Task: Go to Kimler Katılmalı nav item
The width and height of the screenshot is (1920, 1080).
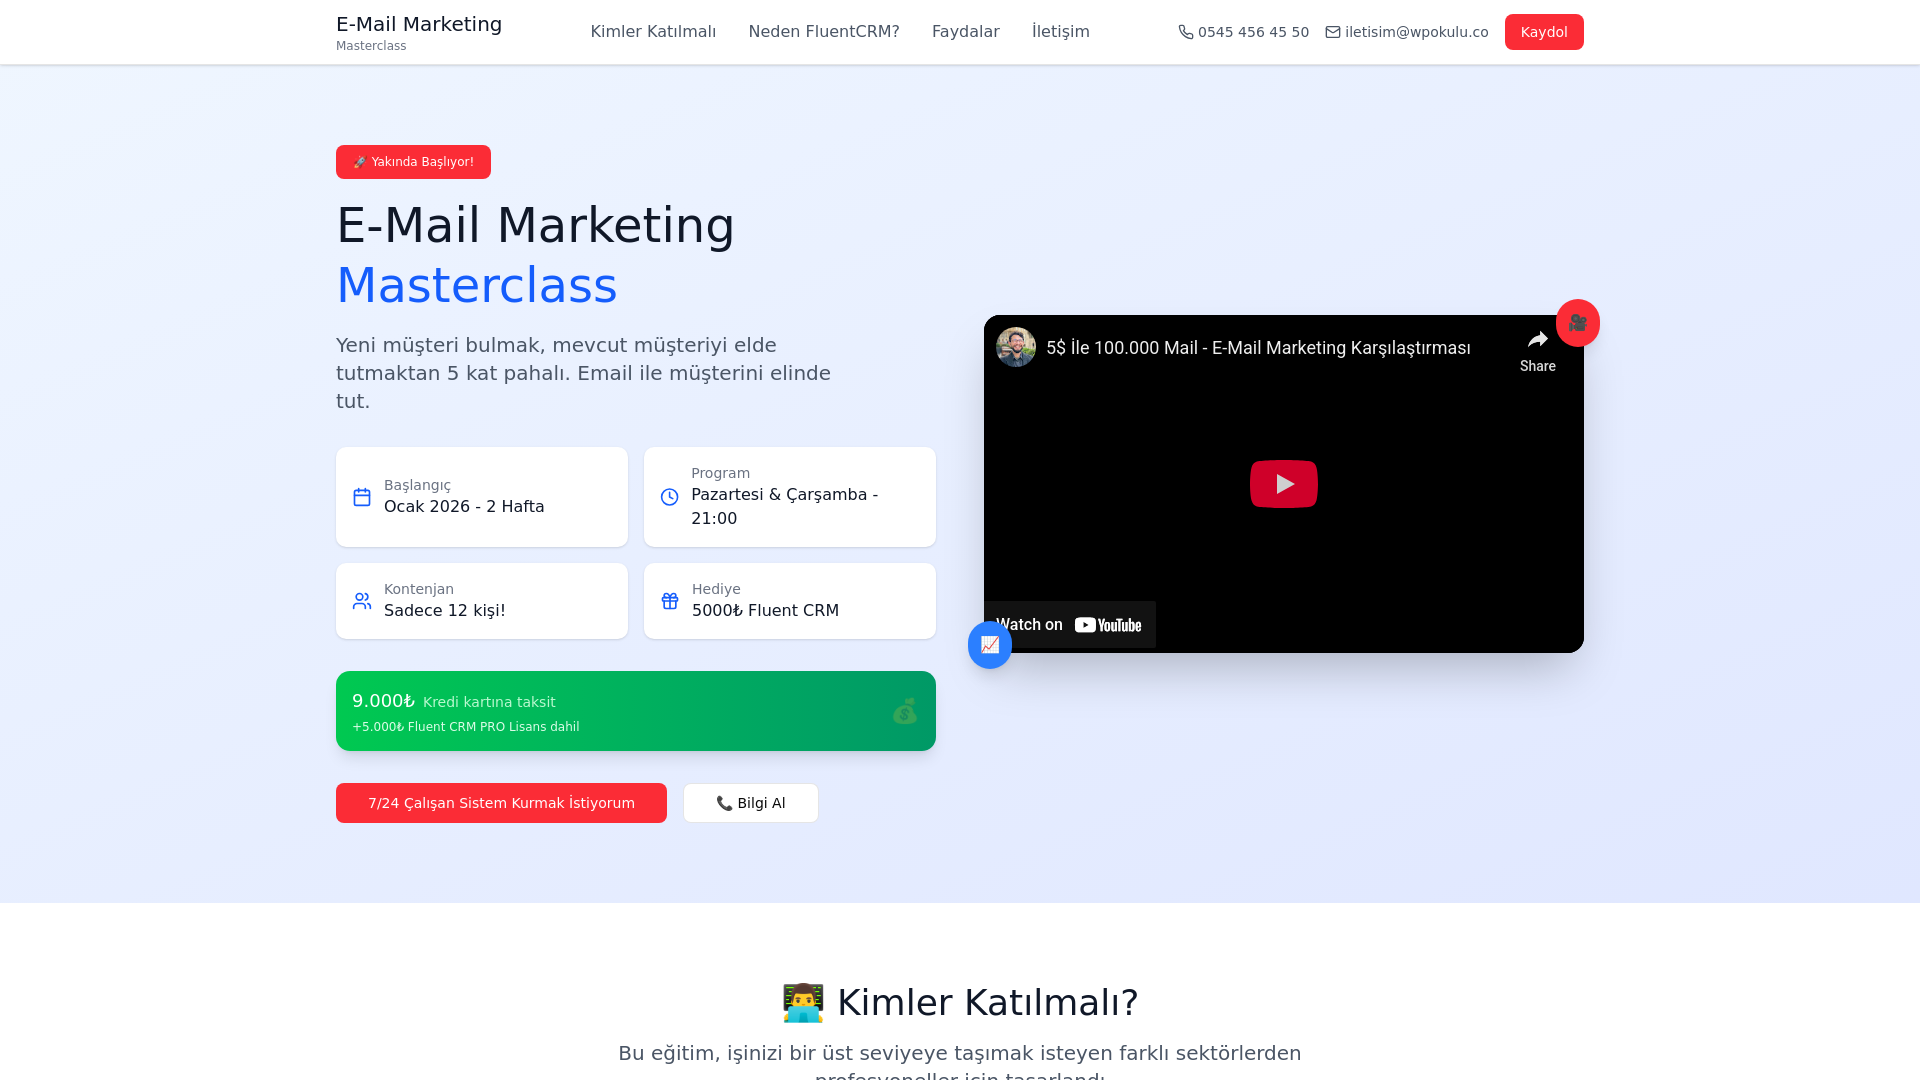Action: pyautogui.click(x=653, y=32)
